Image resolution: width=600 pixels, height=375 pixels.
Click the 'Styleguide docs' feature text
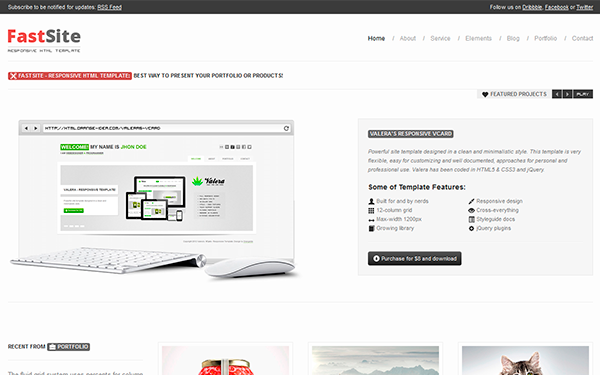(x=496, y=219)
